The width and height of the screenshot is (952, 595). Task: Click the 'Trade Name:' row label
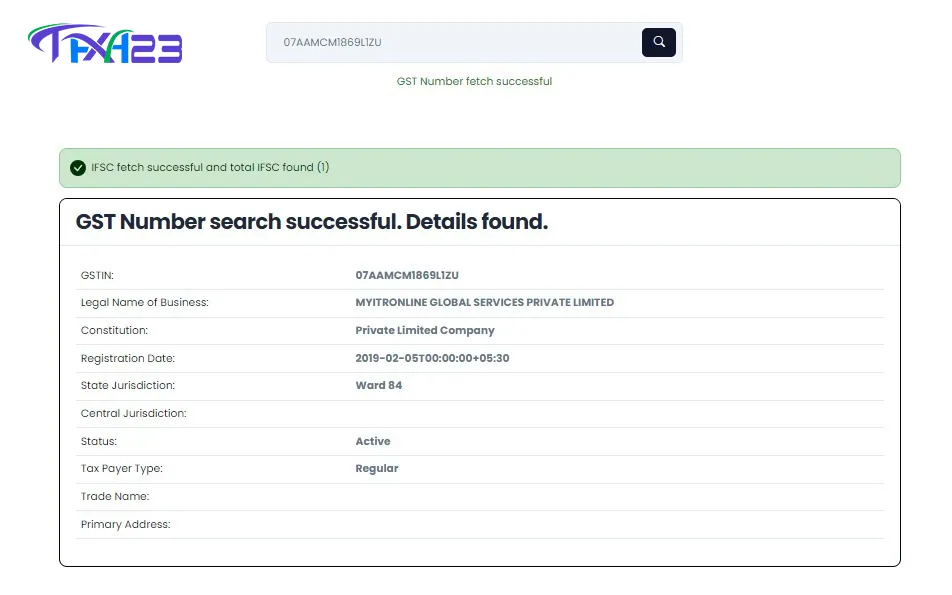tap(114, 496)
